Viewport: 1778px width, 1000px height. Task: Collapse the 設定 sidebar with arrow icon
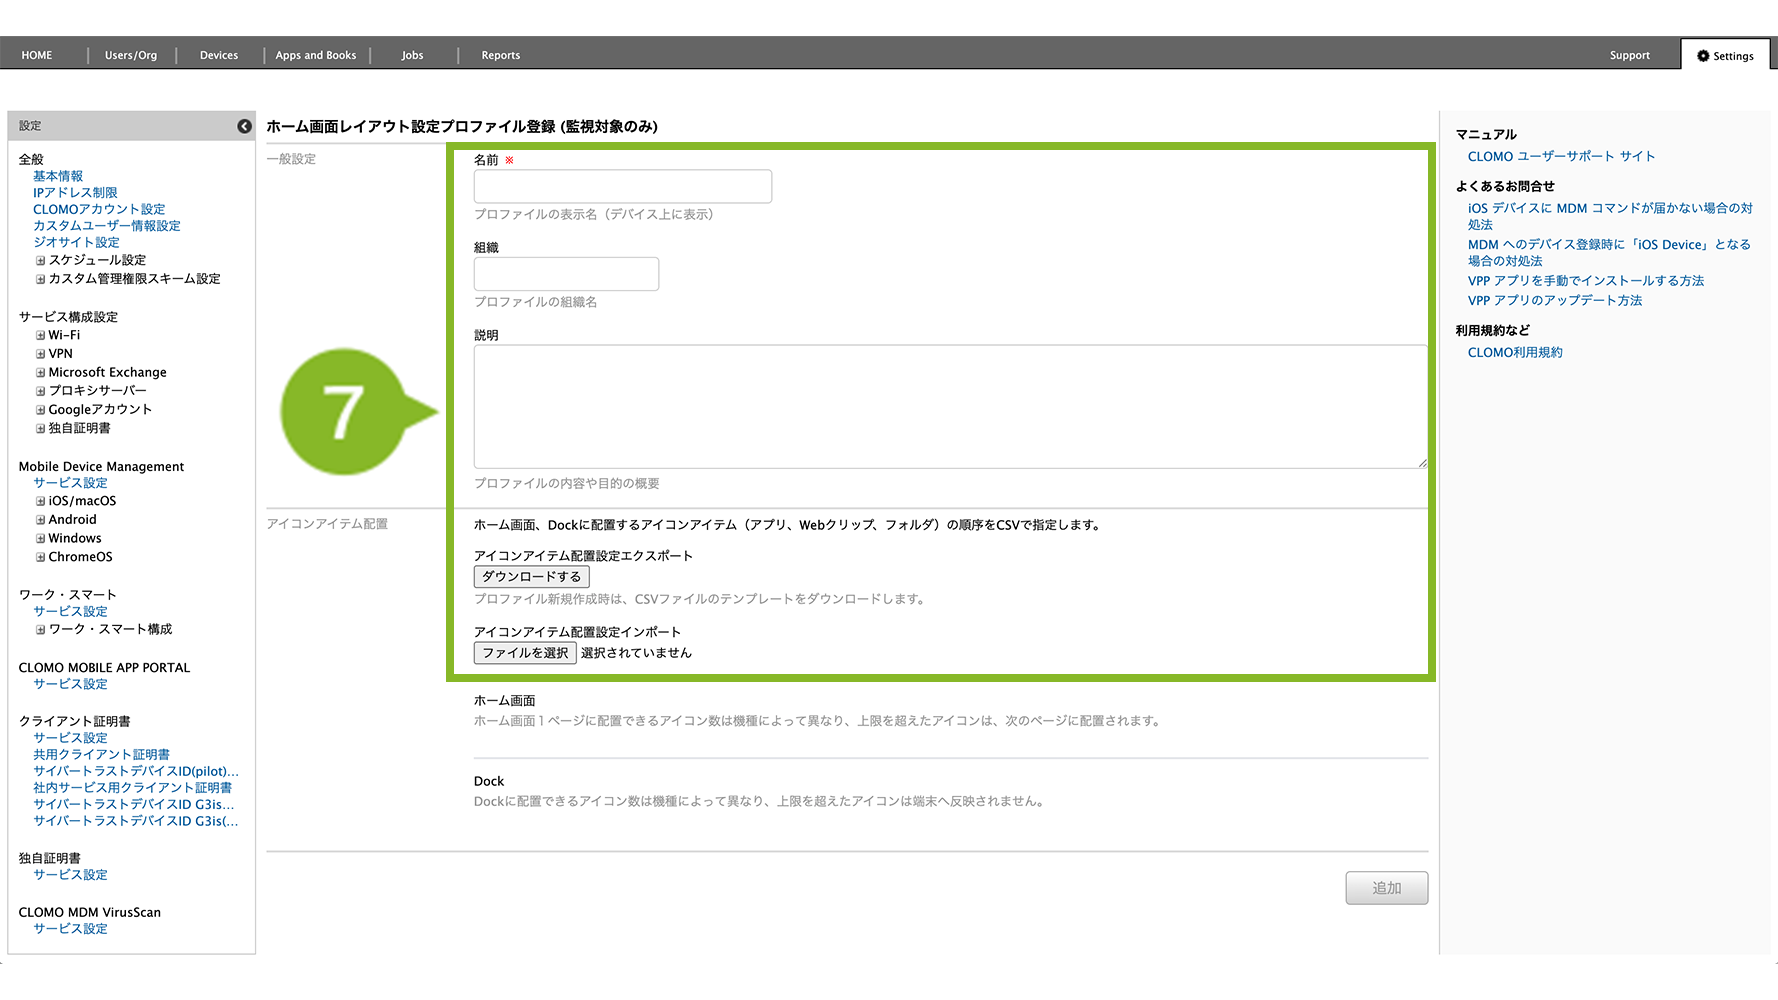click(244, 126)
